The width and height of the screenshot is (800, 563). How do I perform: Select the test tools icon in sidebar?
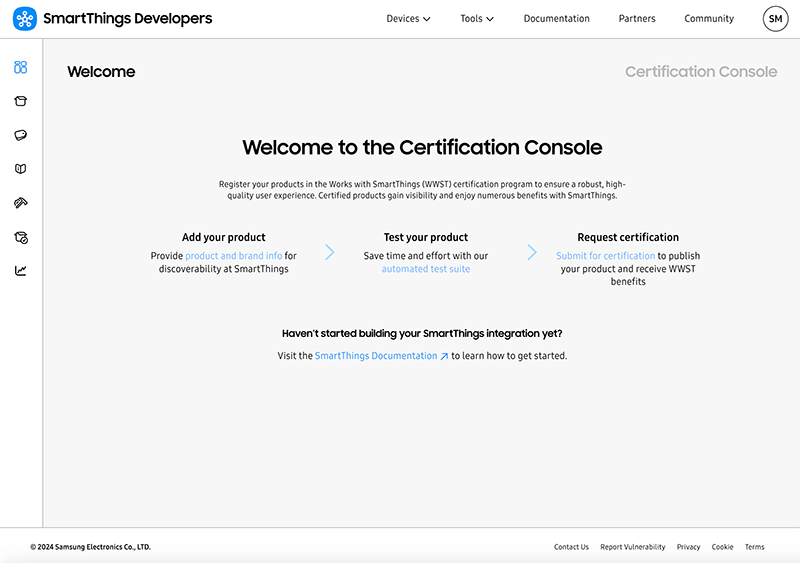click(20, 203)
